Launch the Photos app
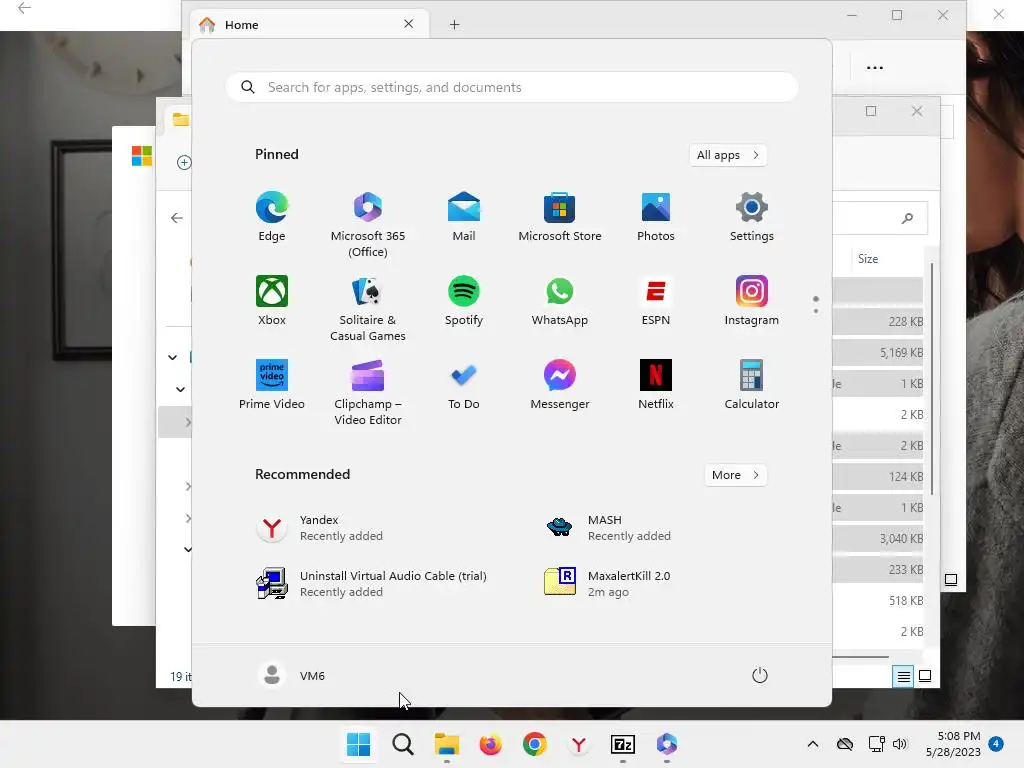Screen dimensions: 1024x768 tap(656, 217)
